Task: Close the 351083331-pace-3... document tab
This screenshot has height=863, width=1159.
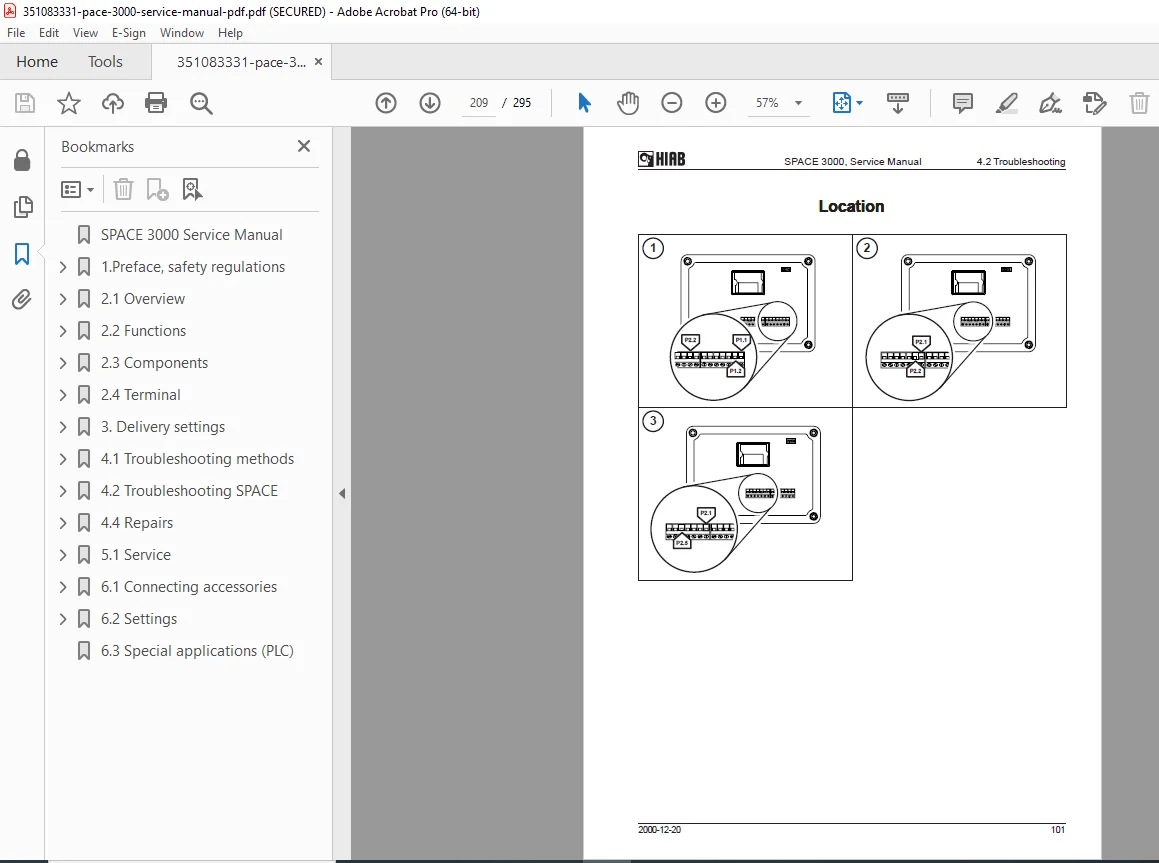Action: click(x=319, y=62)
